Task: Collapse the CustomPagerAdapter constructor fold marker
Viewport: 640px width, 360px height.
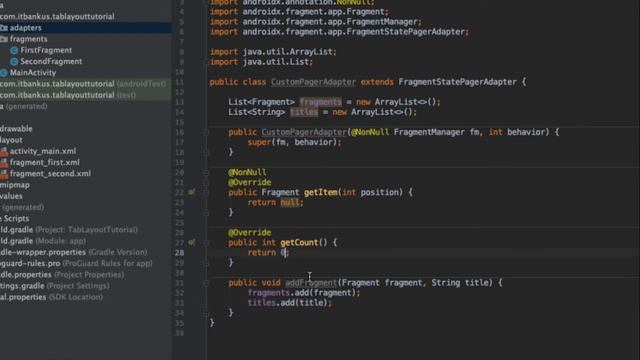Action: 206,132
